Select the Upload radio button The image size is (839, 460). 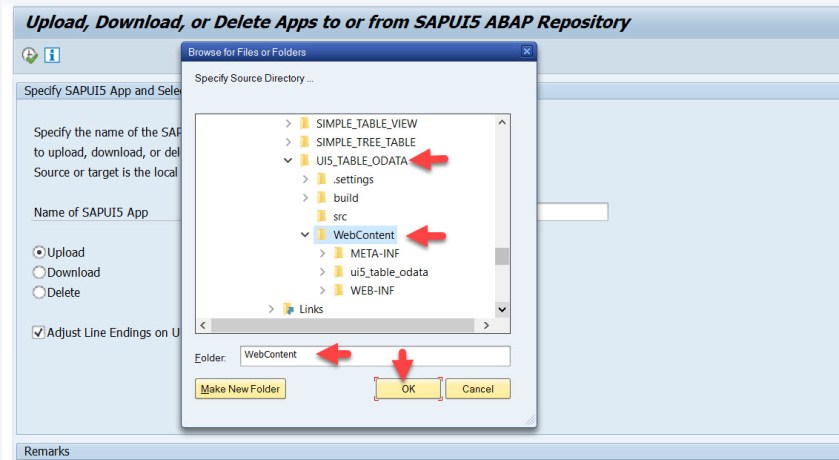[x=39, y=252]
